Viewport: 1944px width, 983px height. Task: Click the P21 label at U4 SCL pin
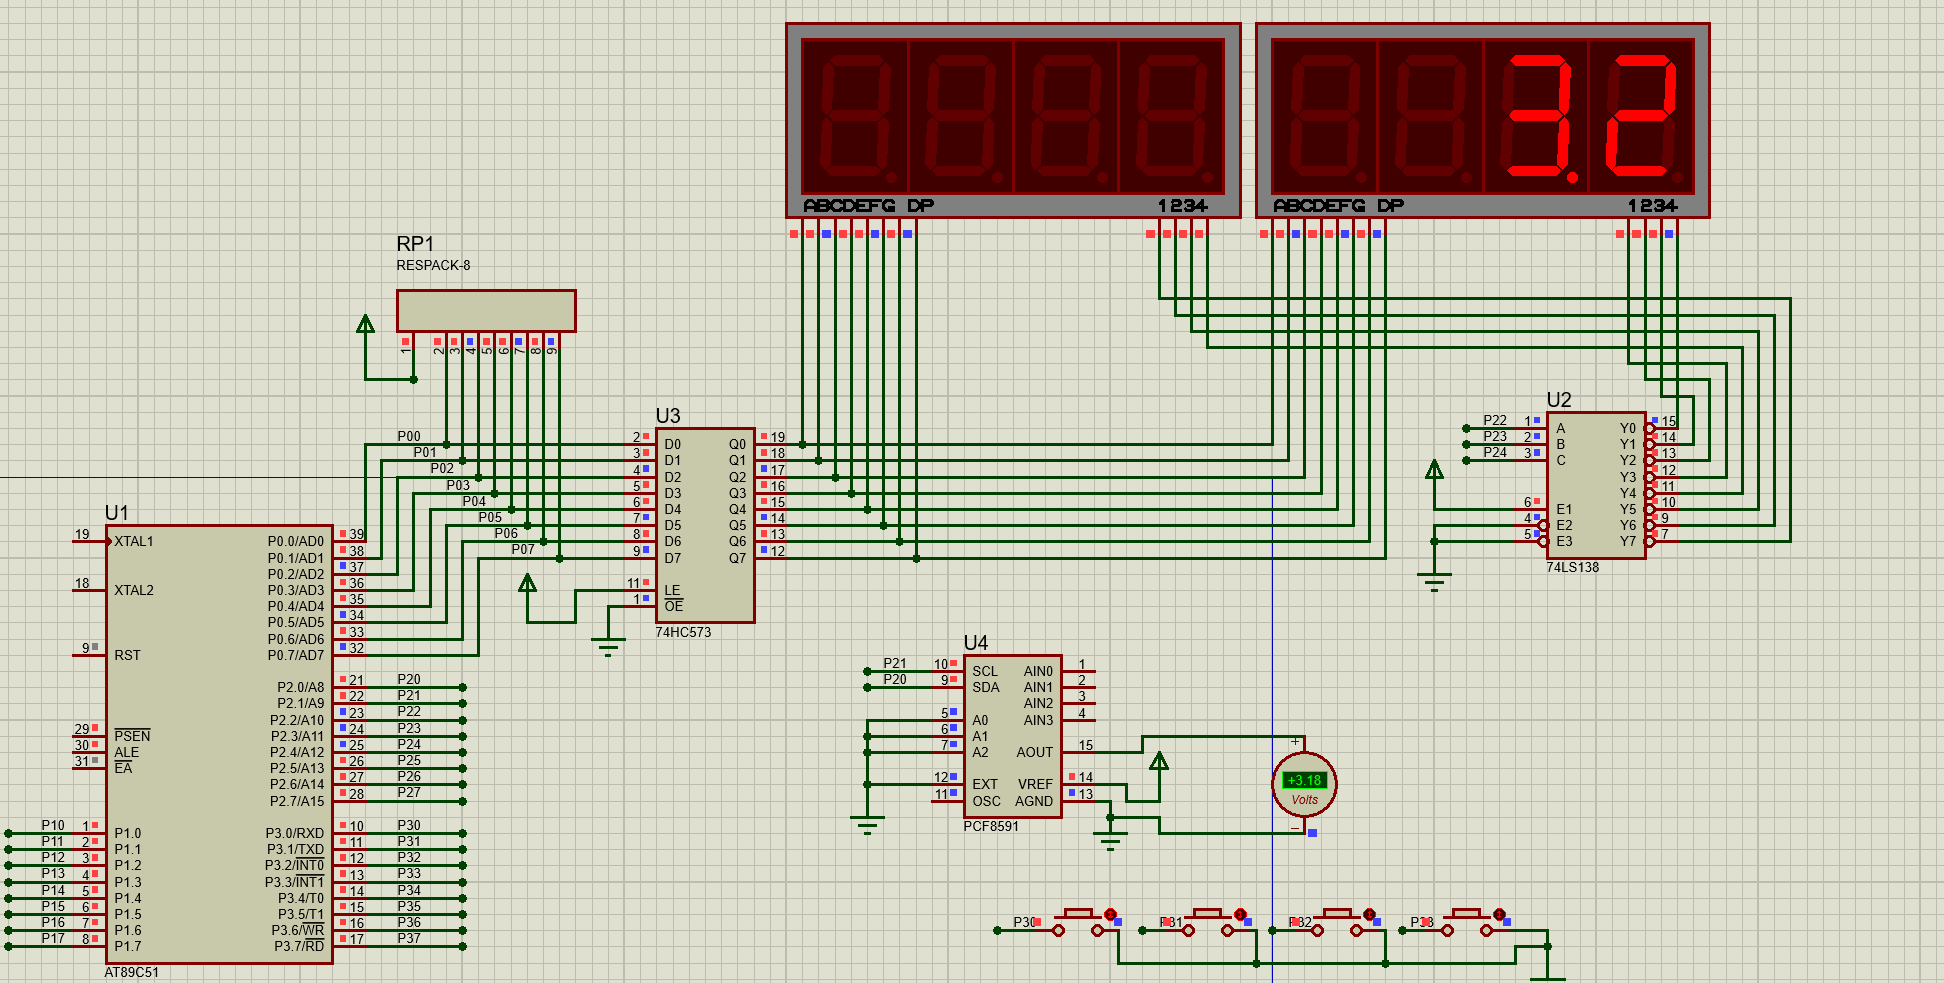[895, 663]
